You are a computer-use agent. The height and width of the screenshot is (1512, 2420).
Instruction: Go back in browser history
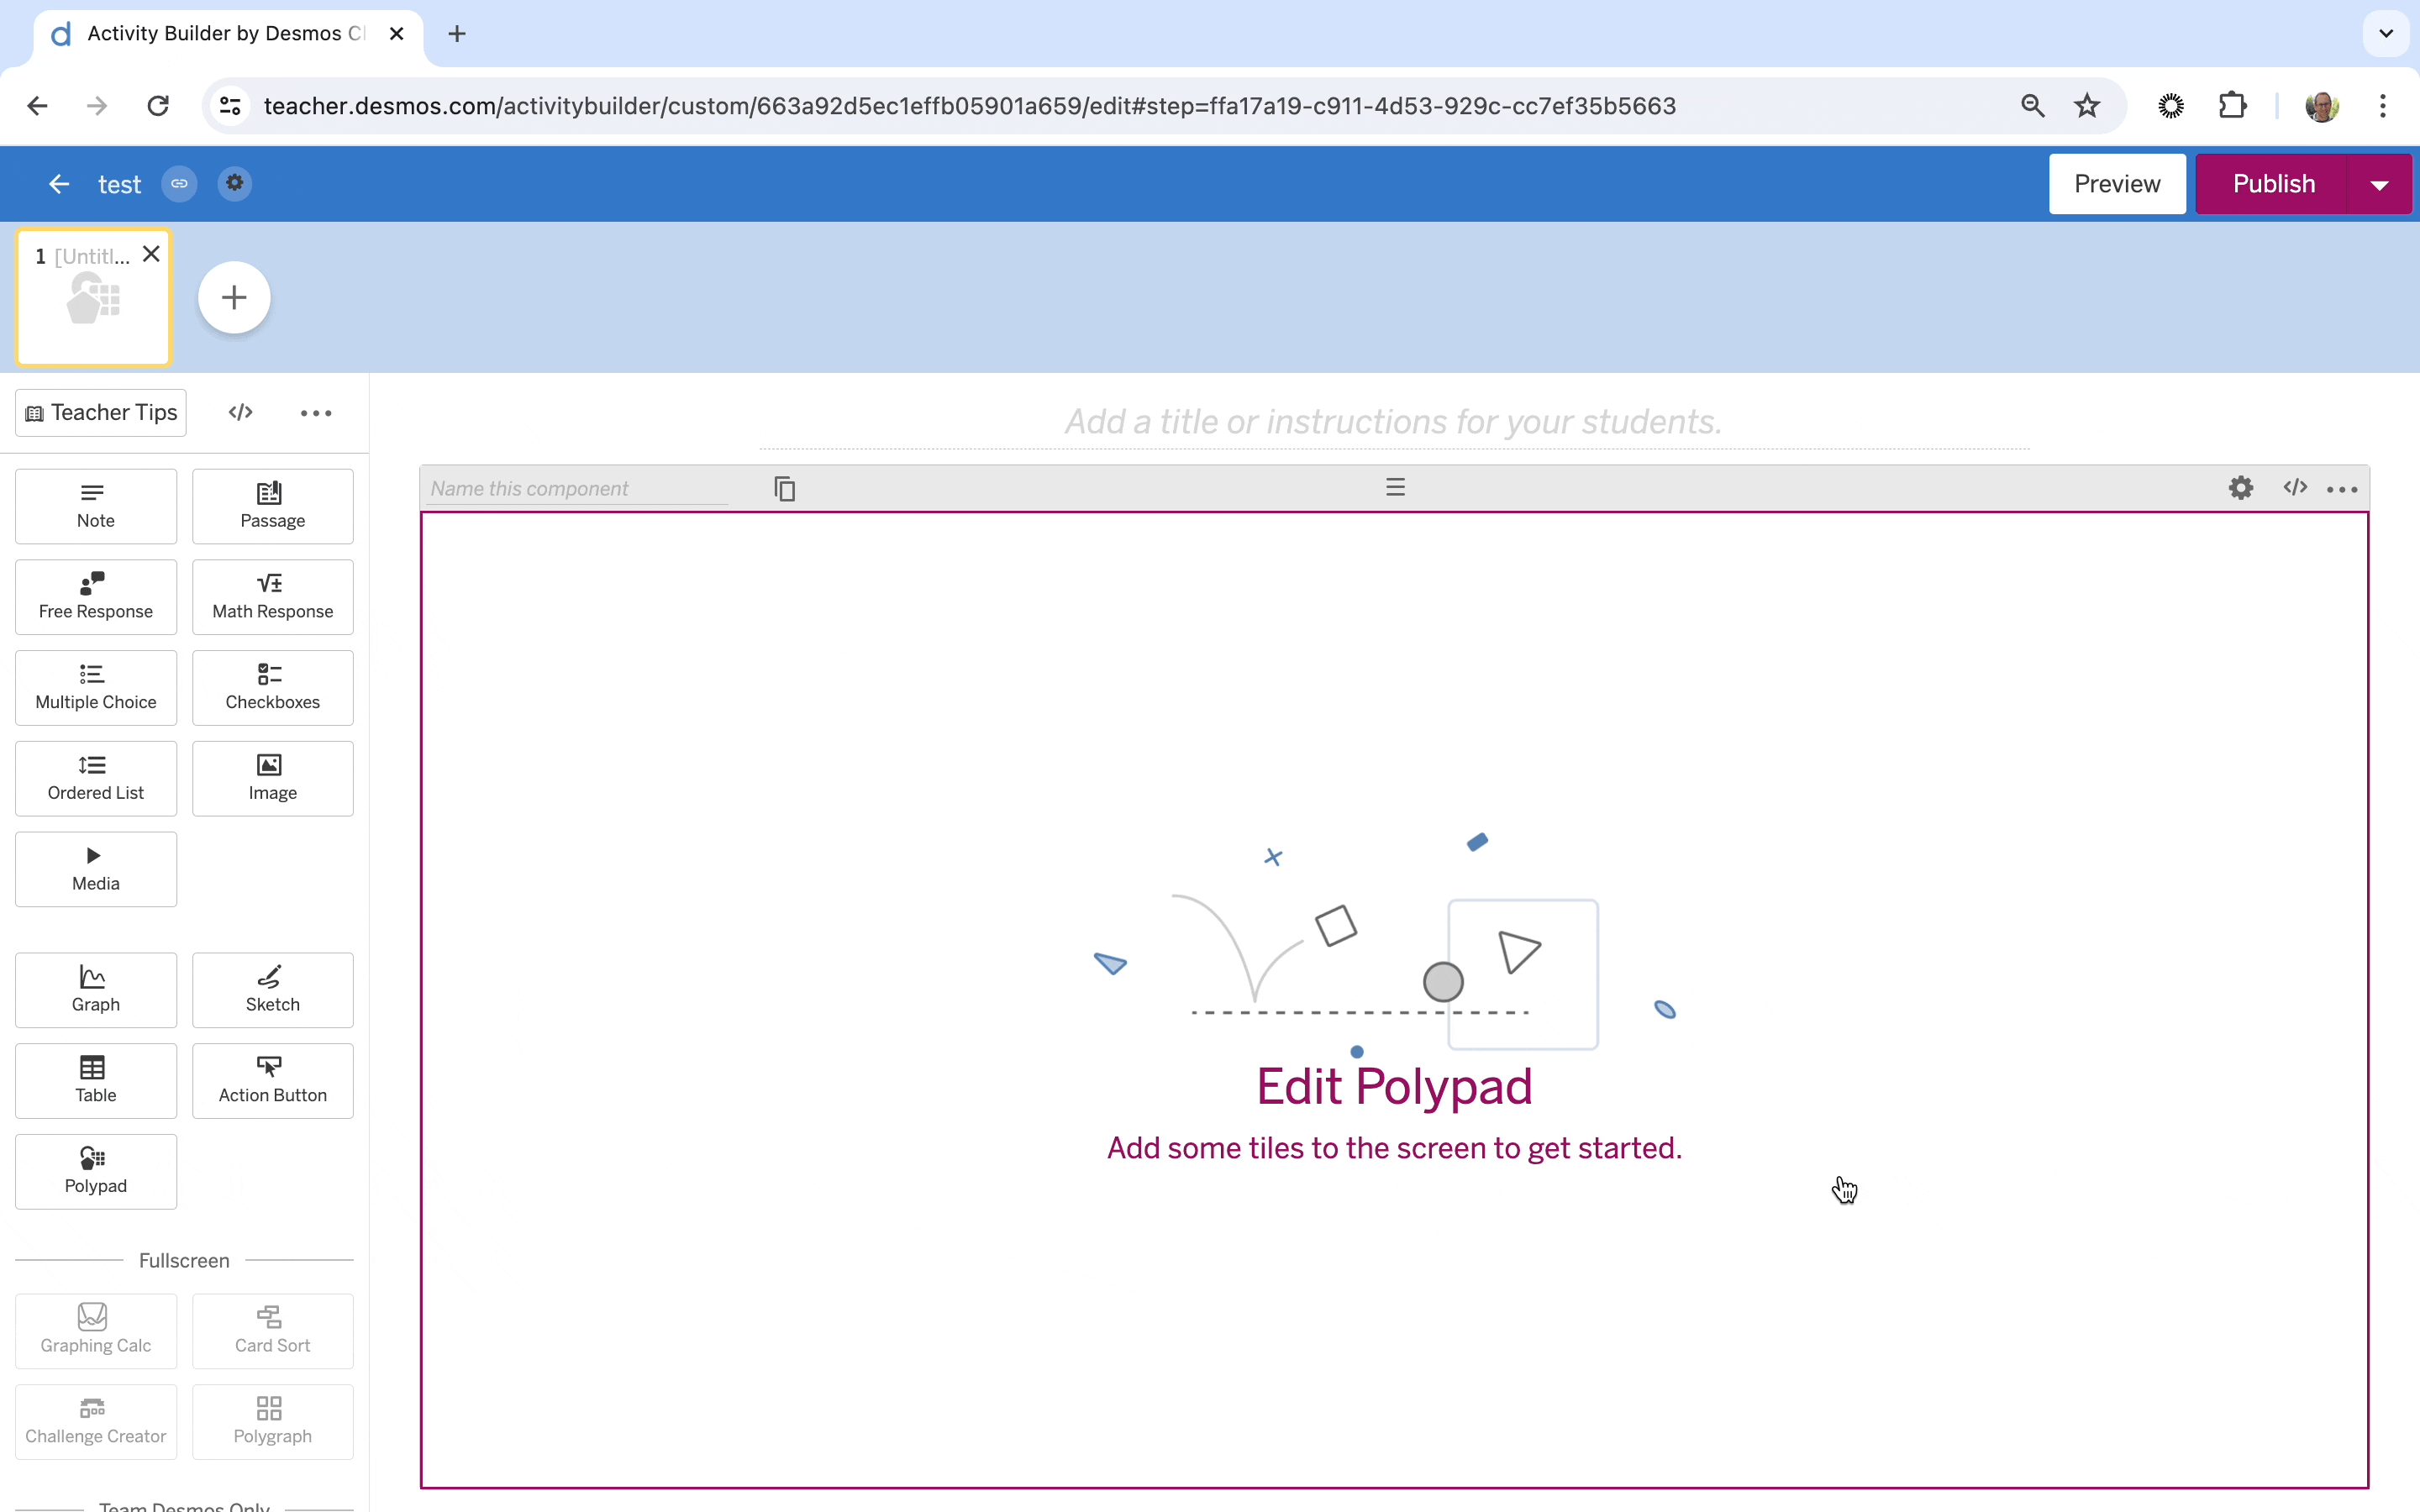click(x=37, y=106)
